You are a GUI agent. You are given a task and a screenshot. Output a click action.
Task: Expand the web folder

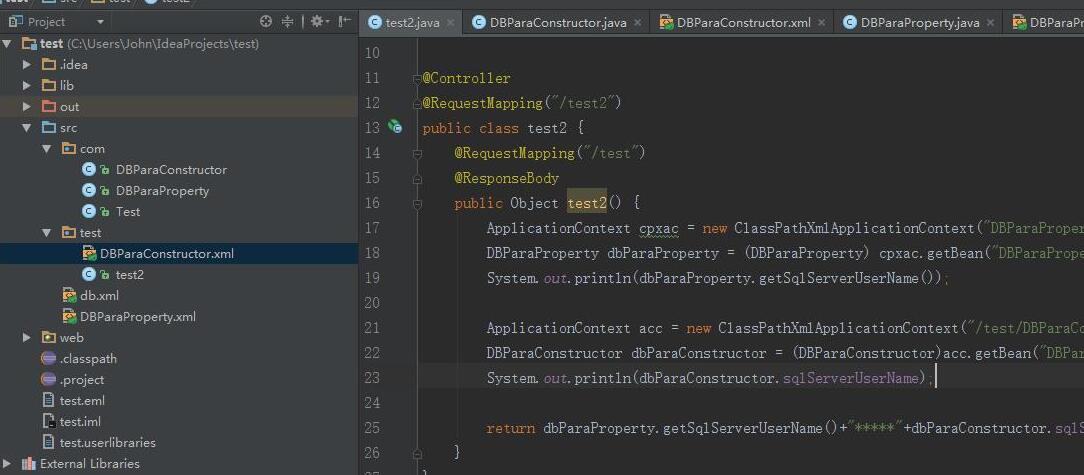point(27,337)
